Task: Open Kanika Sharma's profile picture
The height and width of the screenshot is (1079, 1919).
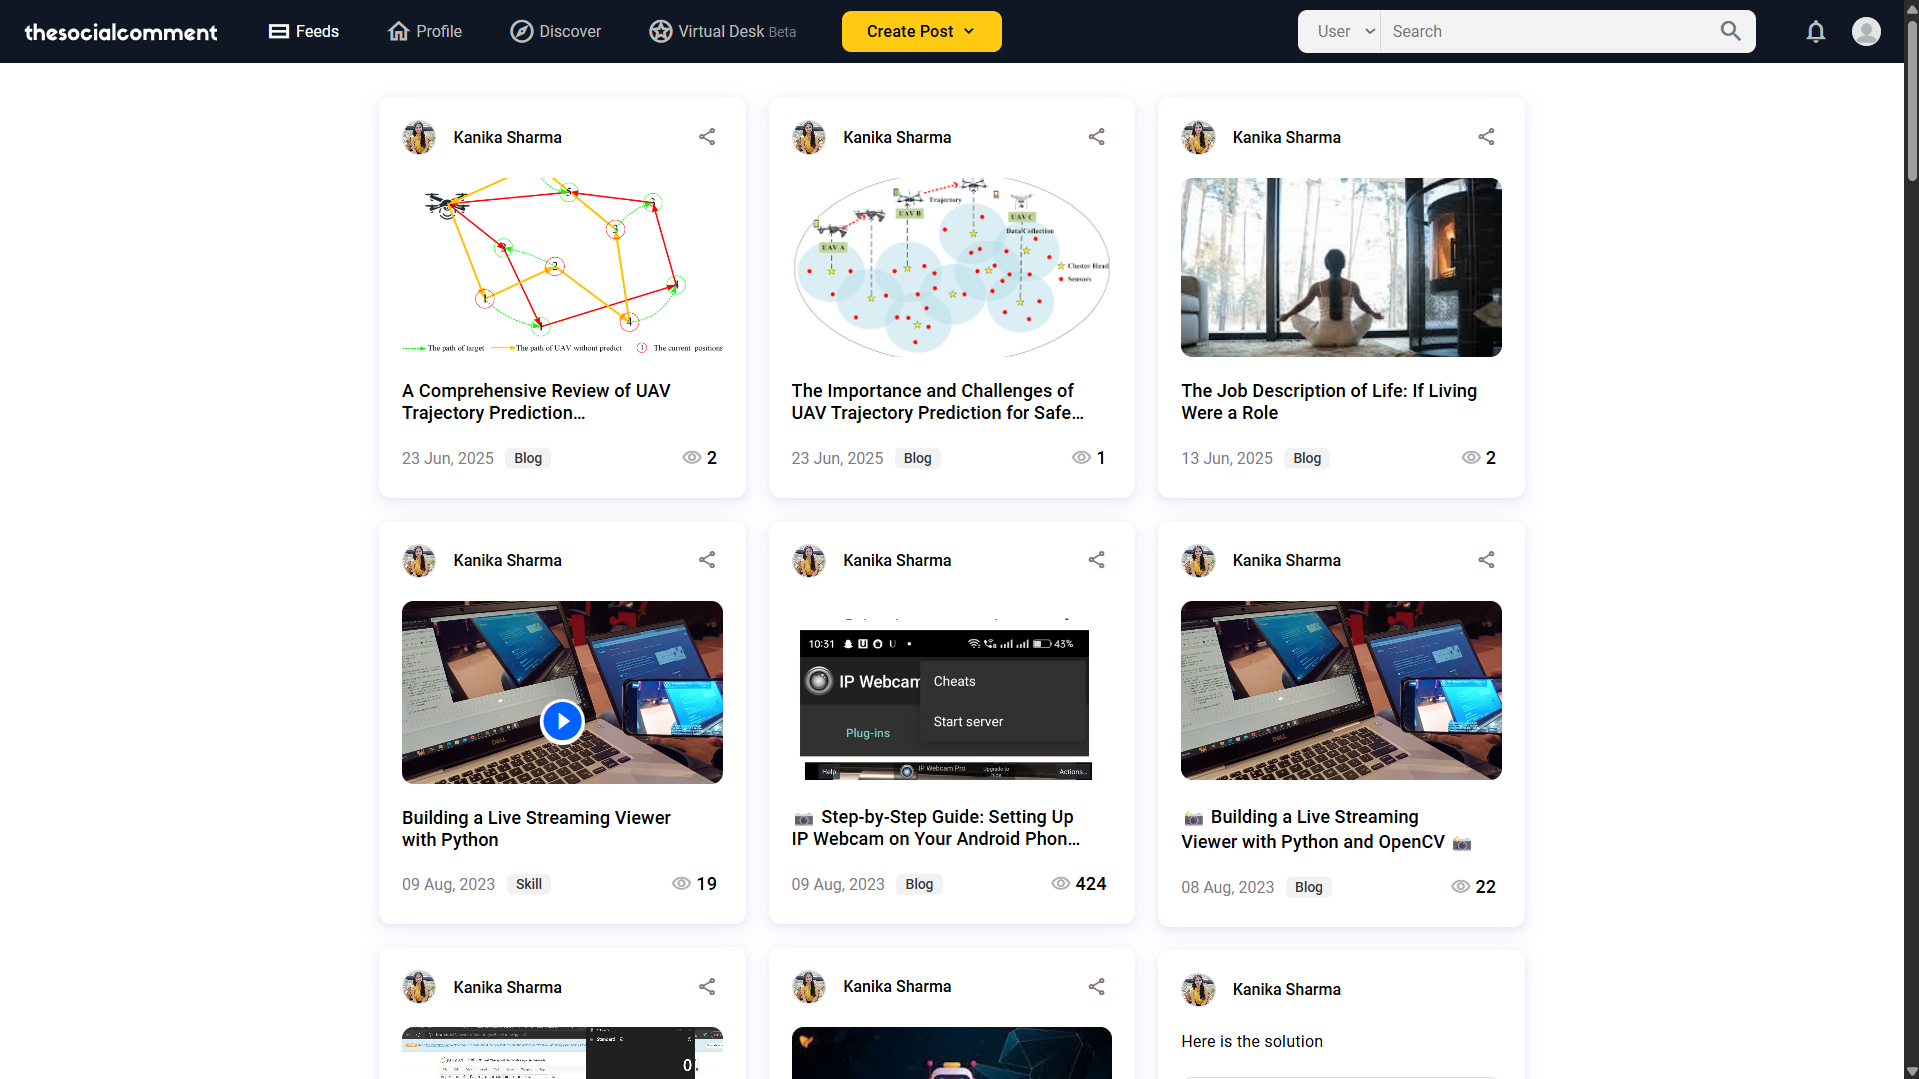Action: (x=418, y=137)
